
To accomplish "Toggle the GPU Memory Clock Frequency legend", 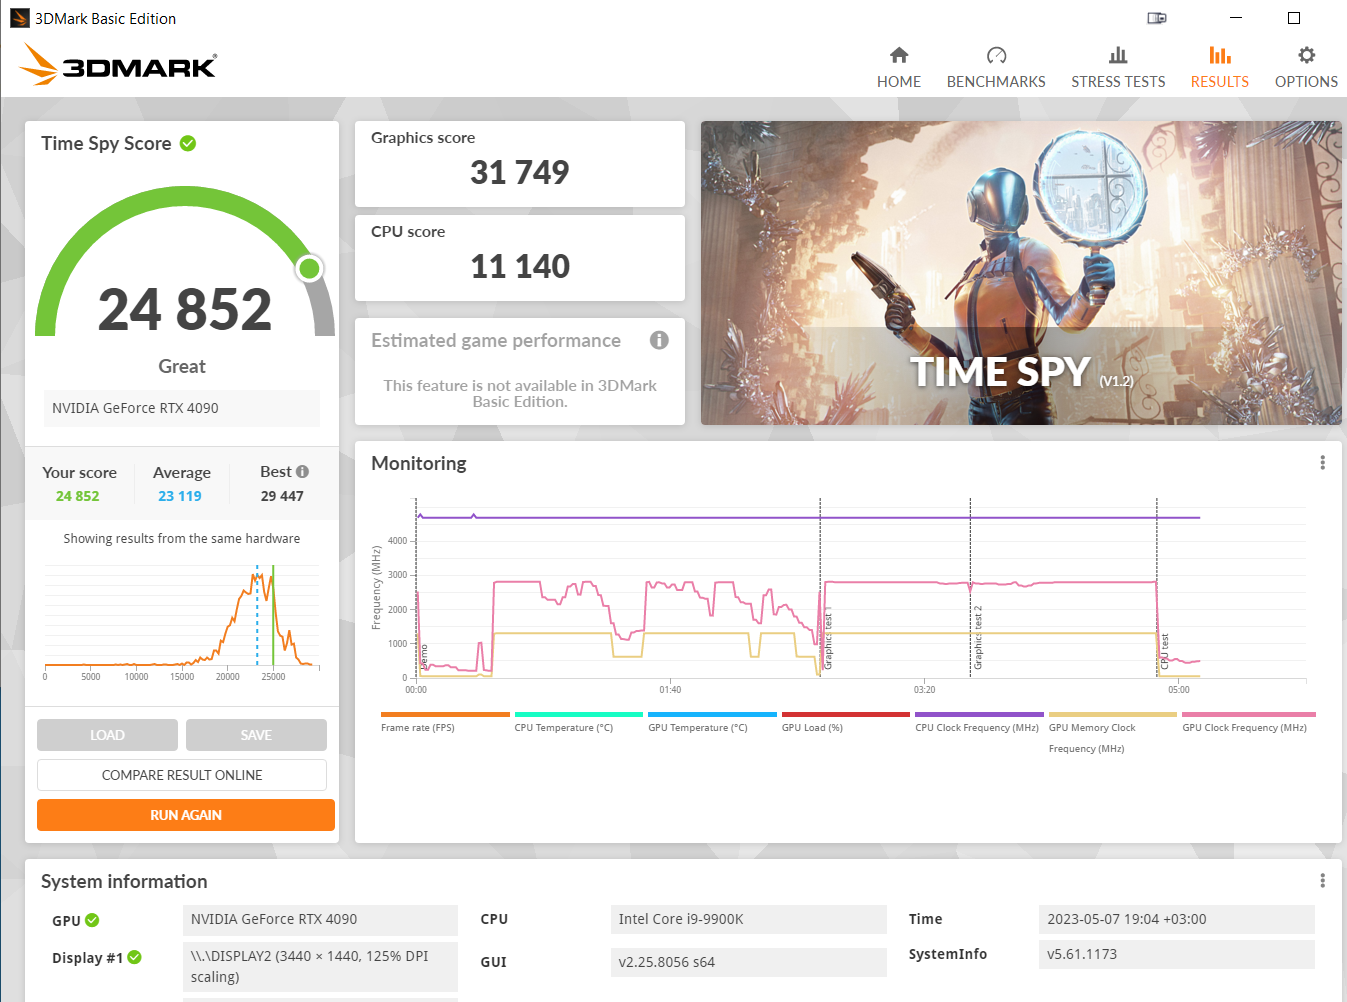I will [x=1112, y=733].
